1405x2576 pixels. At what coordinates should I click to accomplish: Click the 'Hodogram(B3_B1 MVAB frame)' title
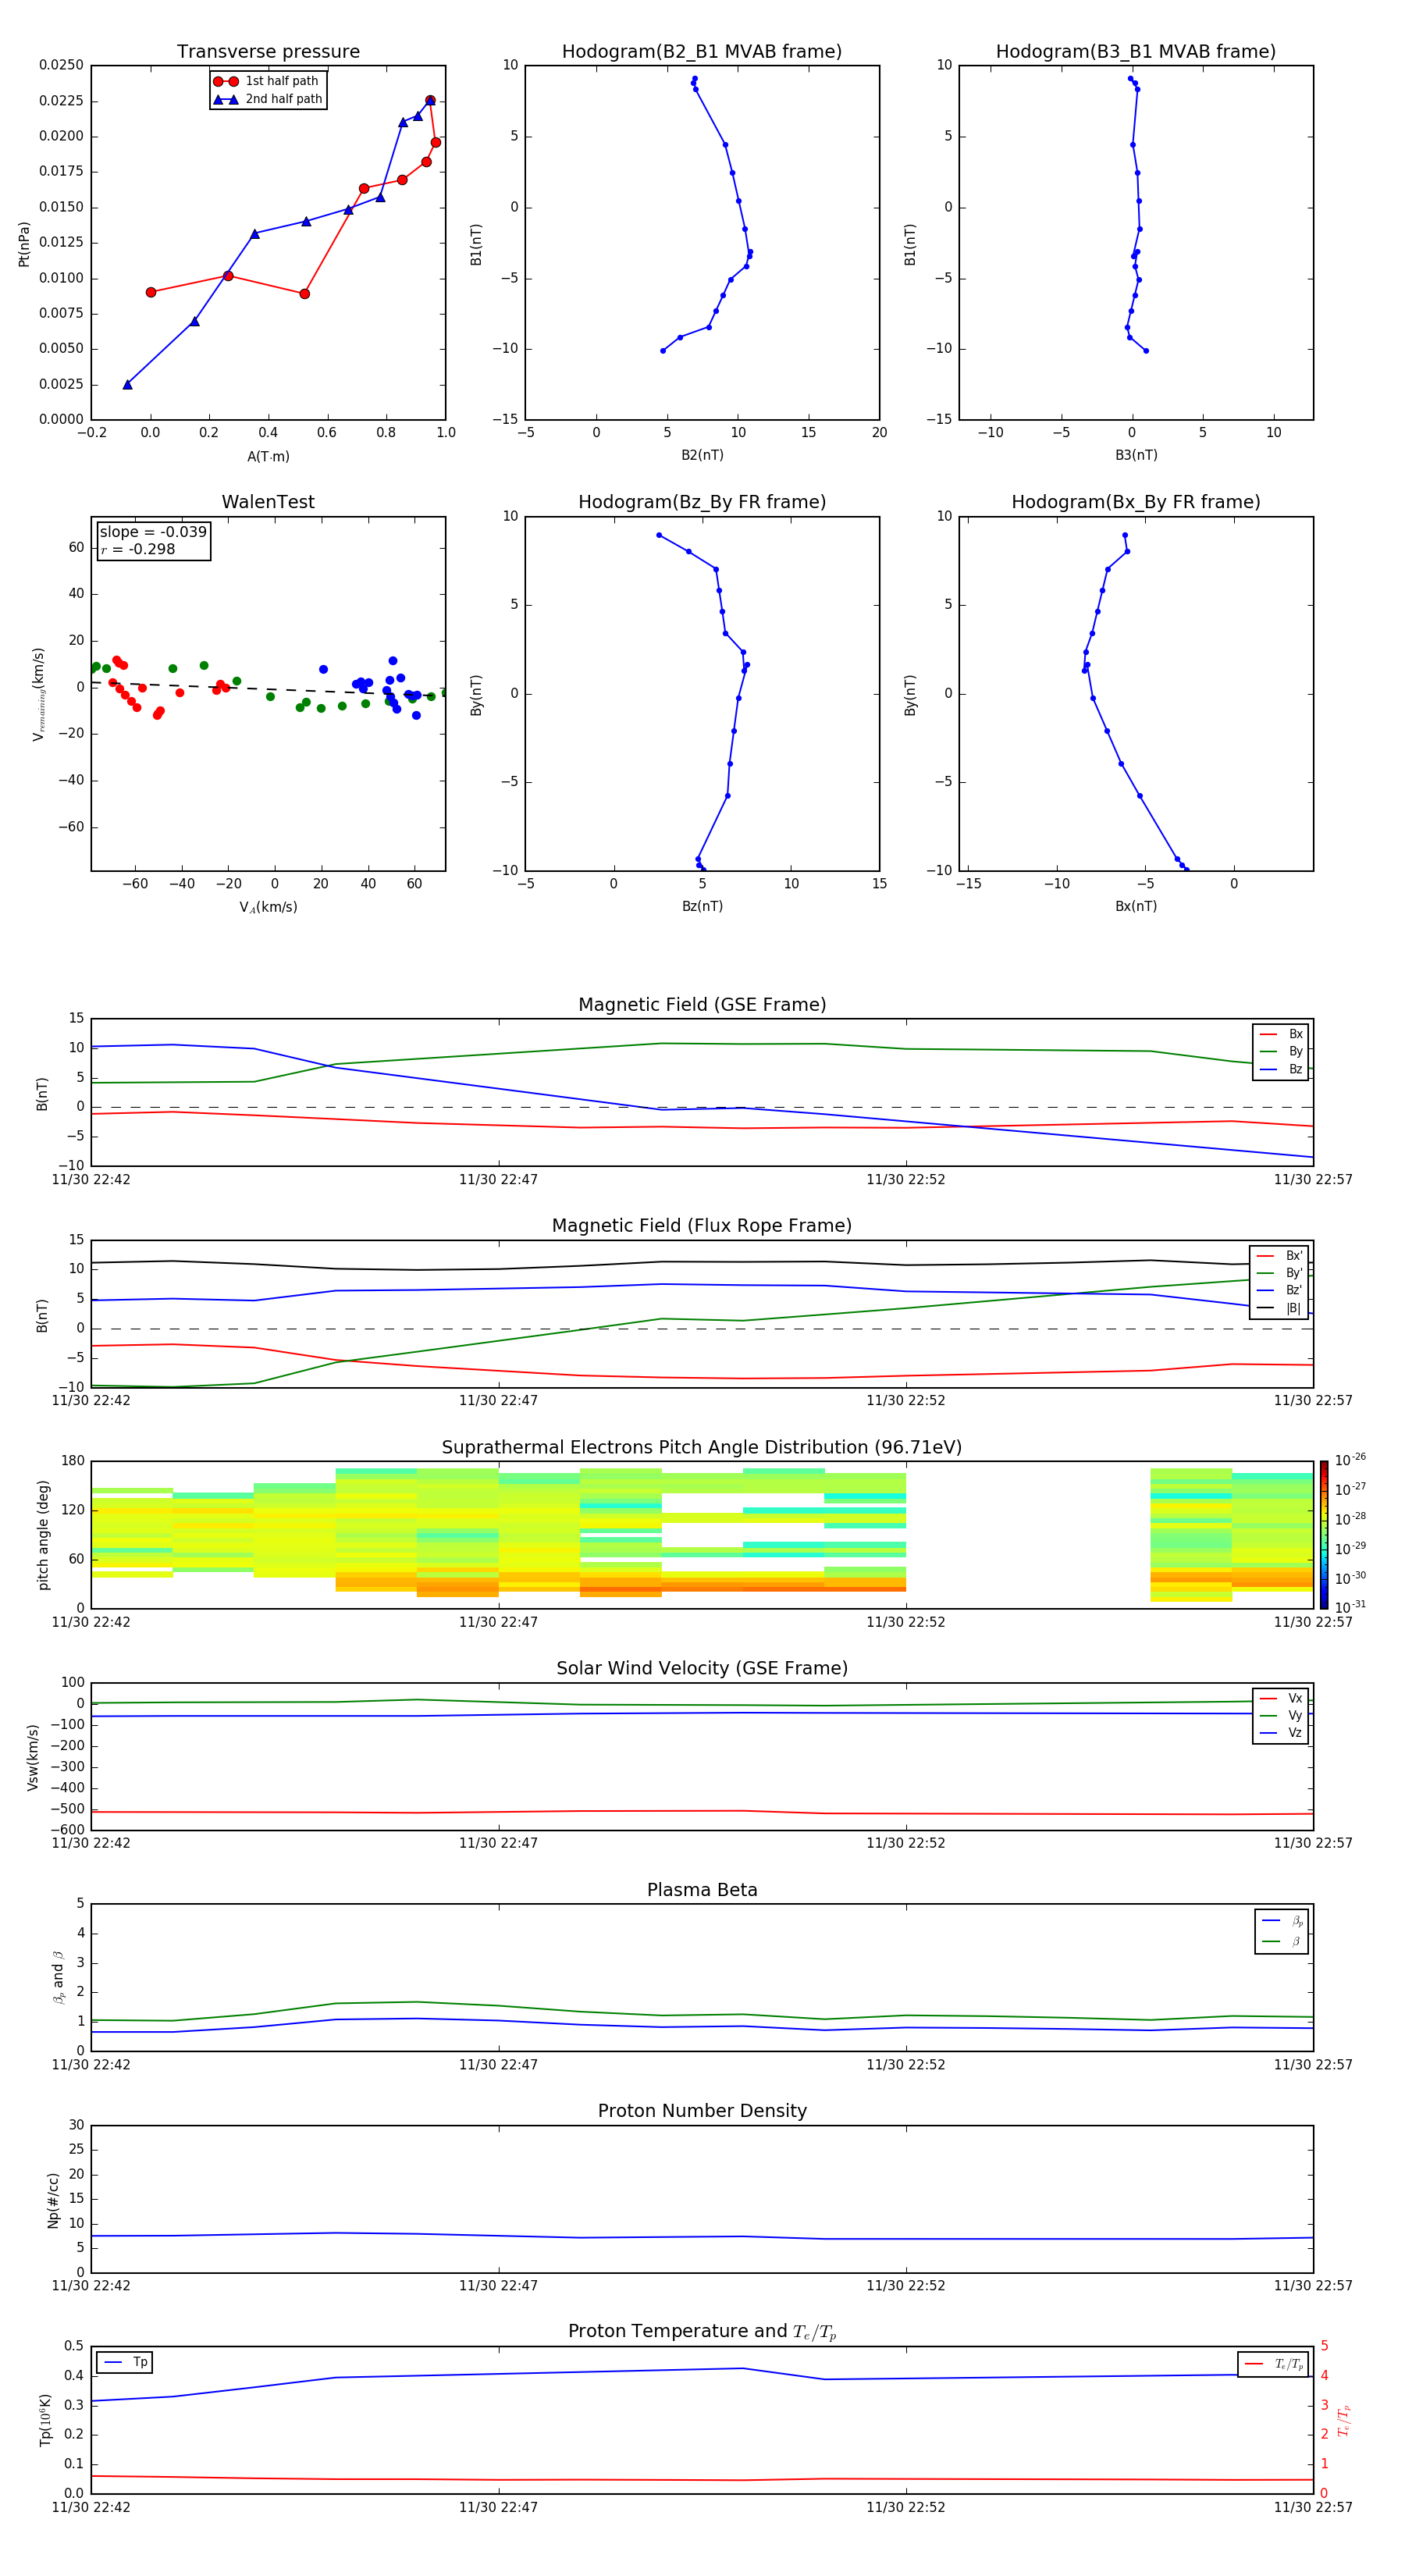(x=1136, y=52)
